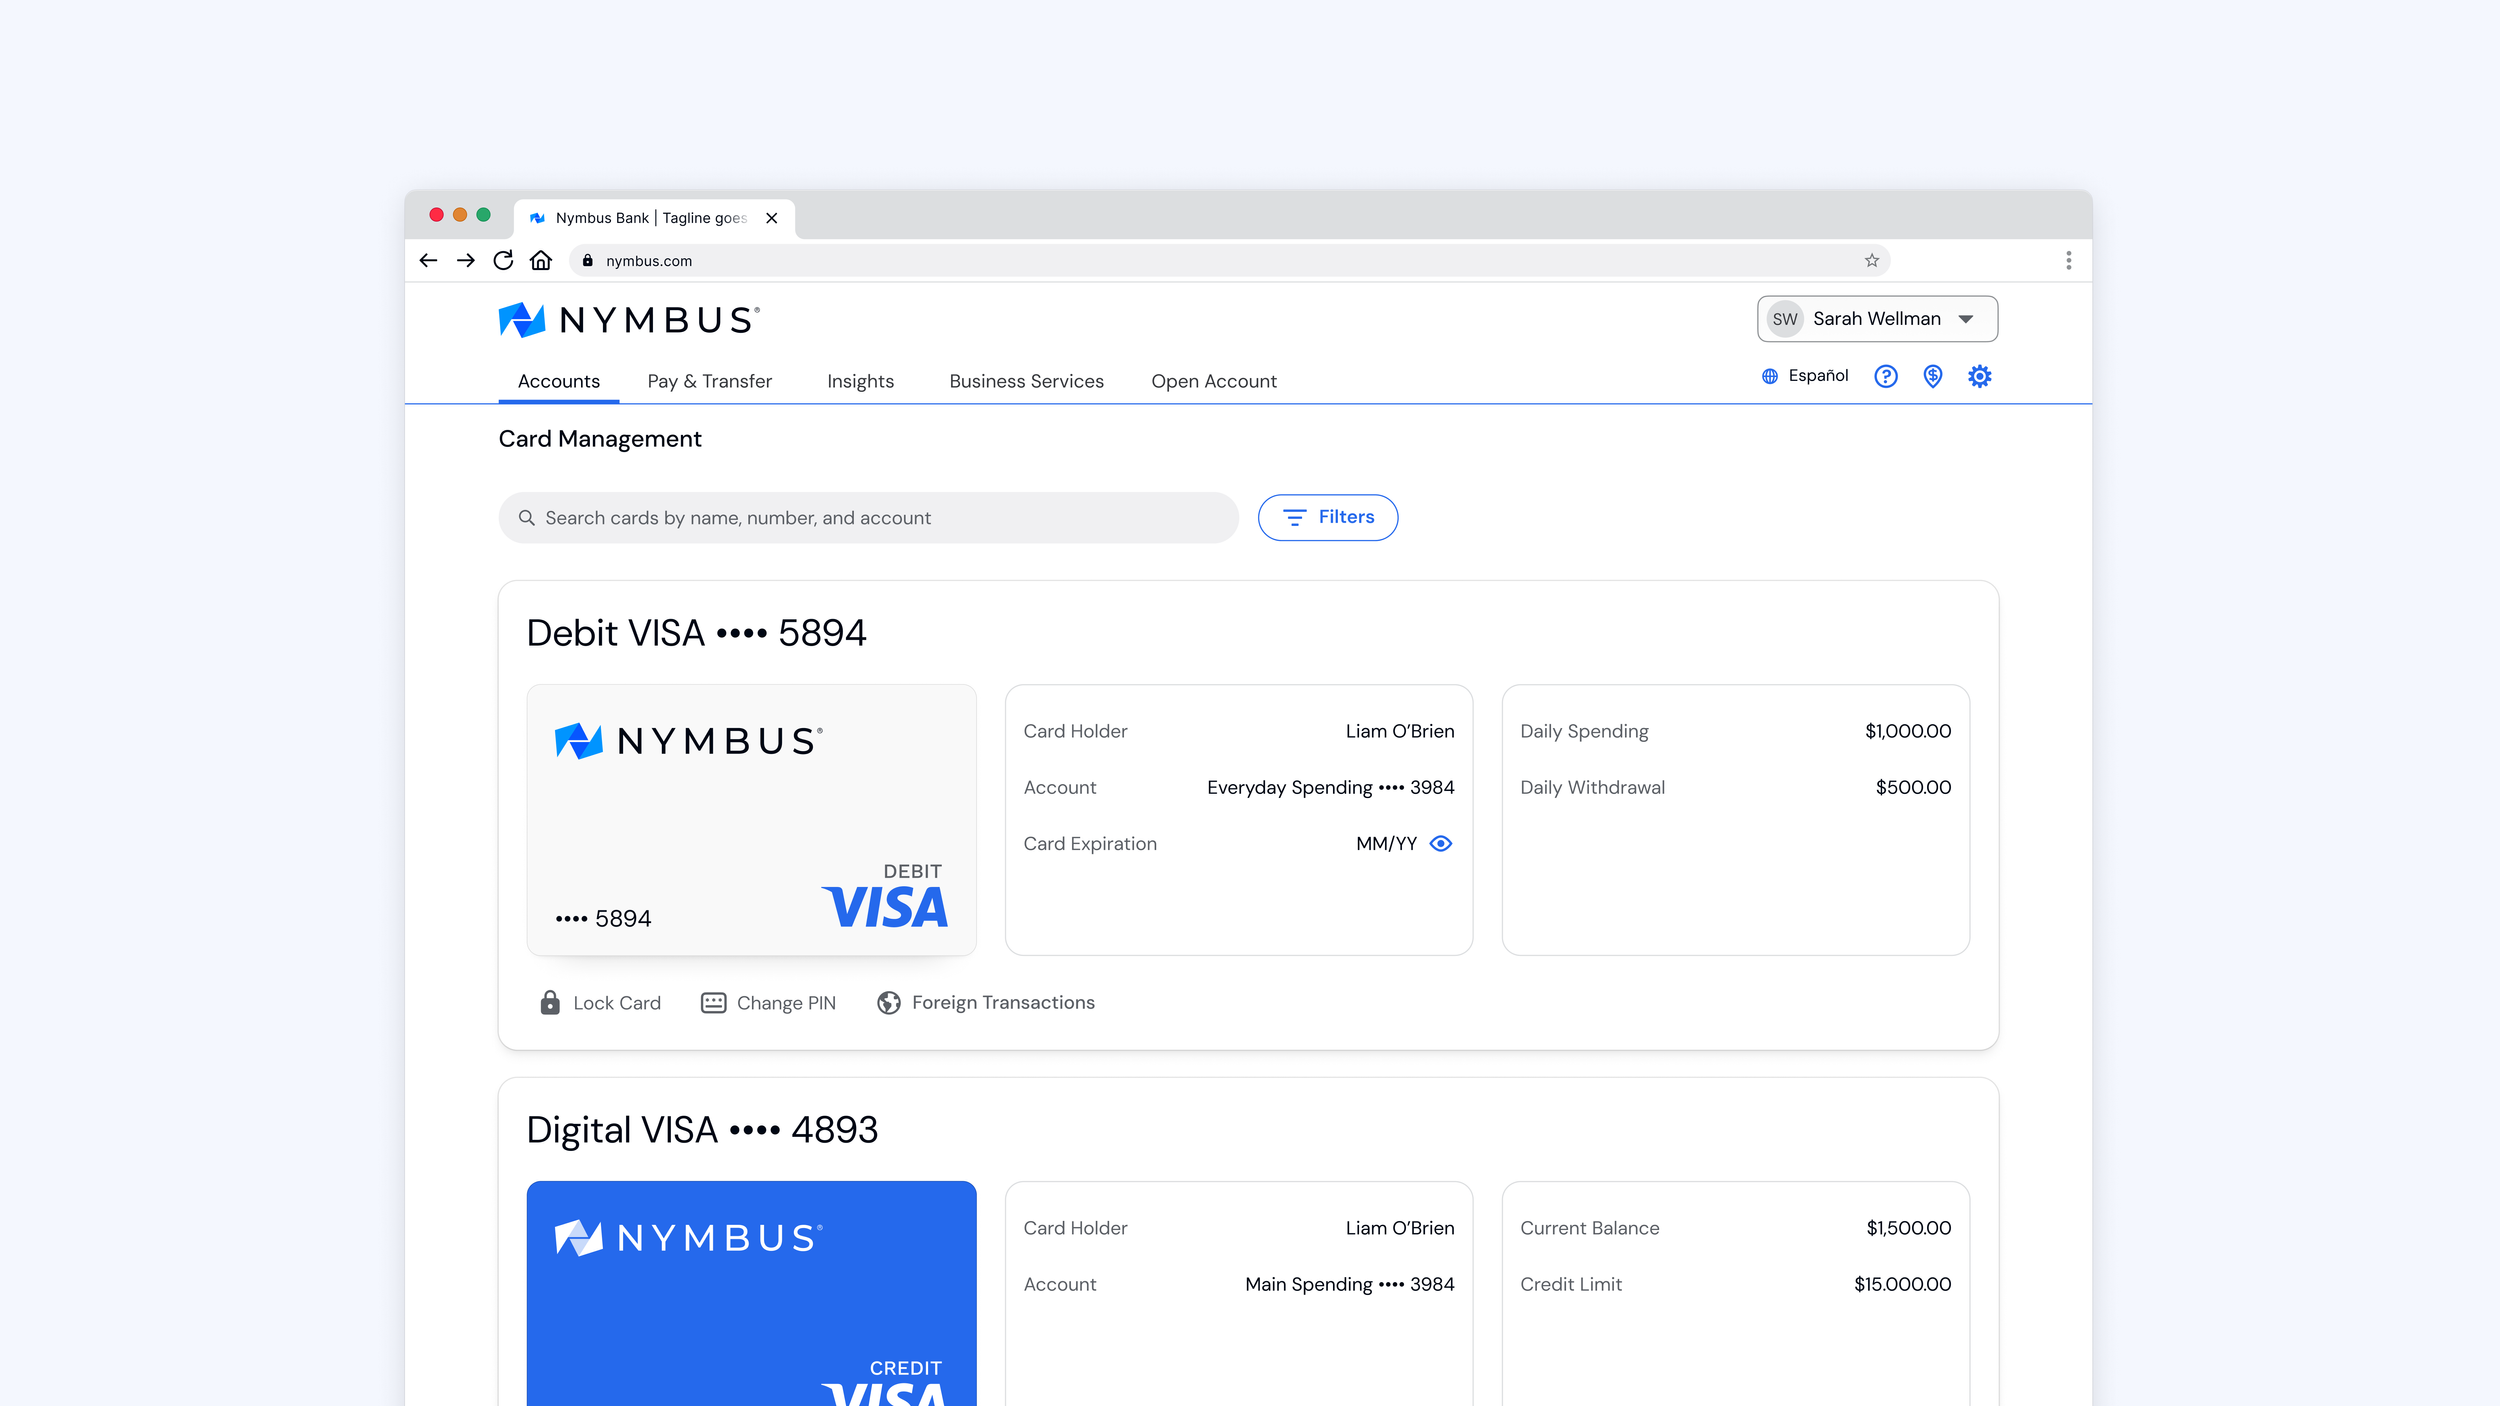Toggle Lock Card for Debit VISA 5894
The image size is (2500, 1406).
coord(601,1003)
